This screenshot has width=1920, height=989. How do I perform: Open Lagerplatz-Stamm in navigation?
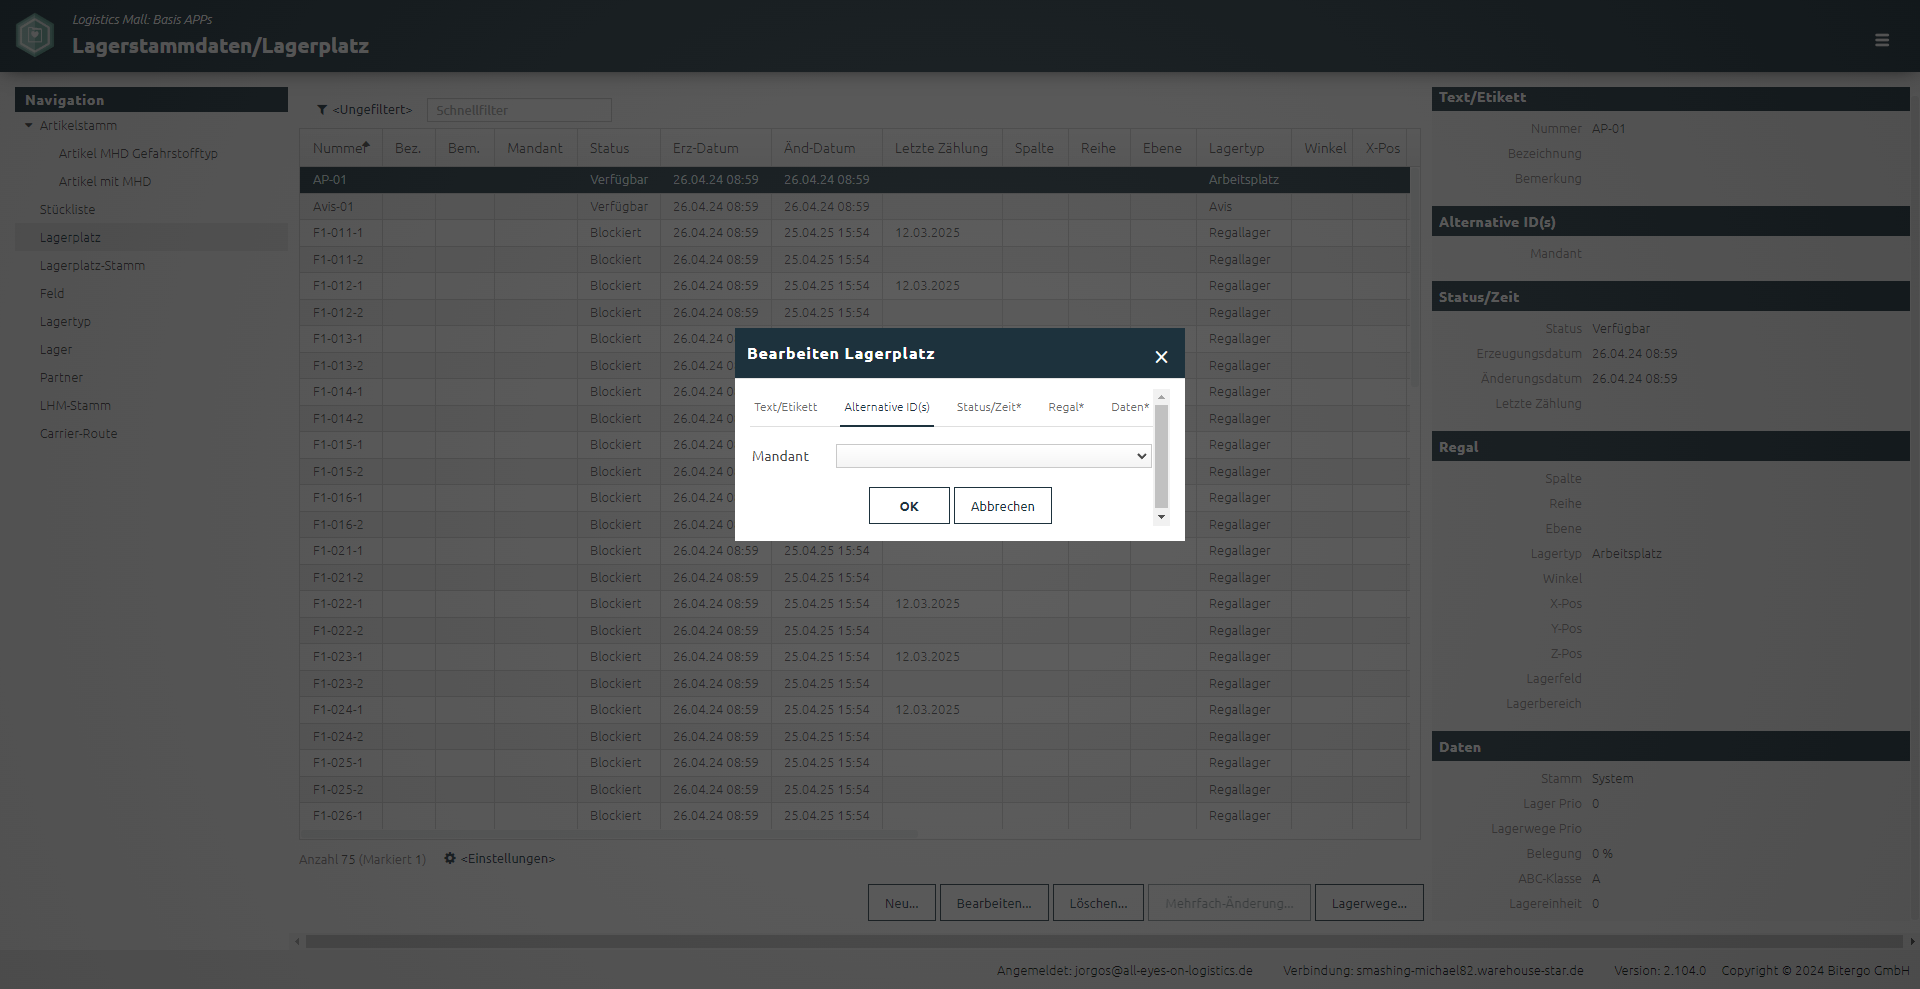click(92, 265)
